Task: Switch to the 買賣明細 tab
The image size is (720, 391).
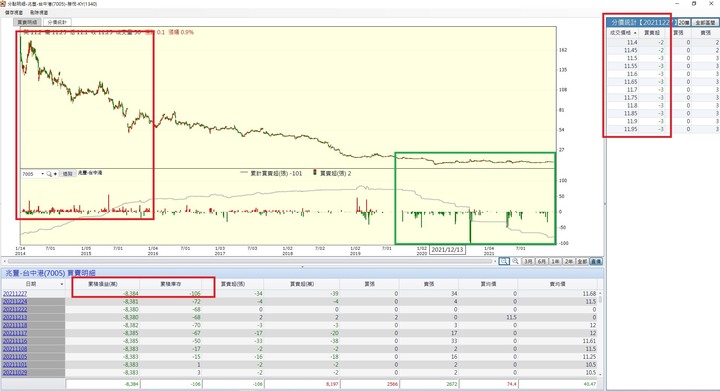Action: pyautogui.click(x=27, y=22)
